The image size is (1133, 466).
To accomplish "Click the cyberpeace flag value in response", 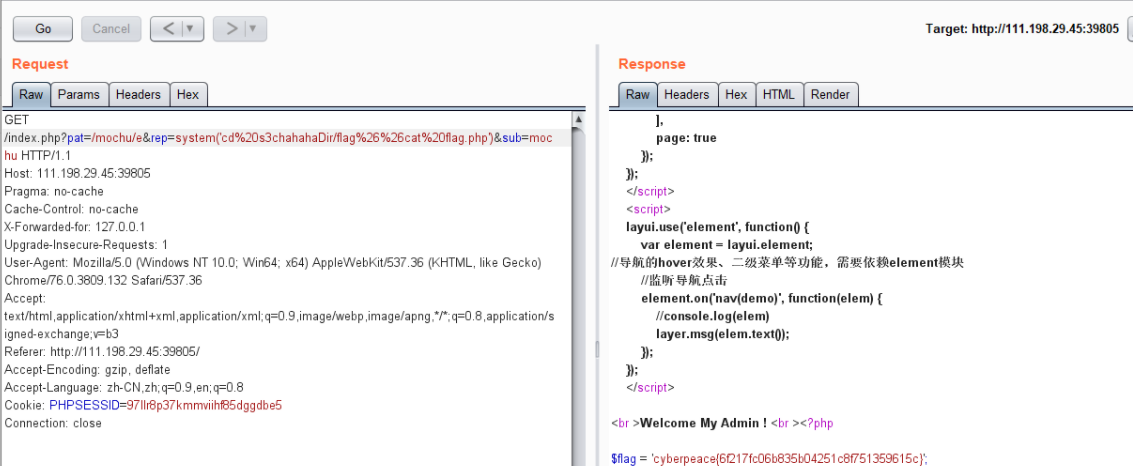I will pyautogui.click(x=788, y=458).
